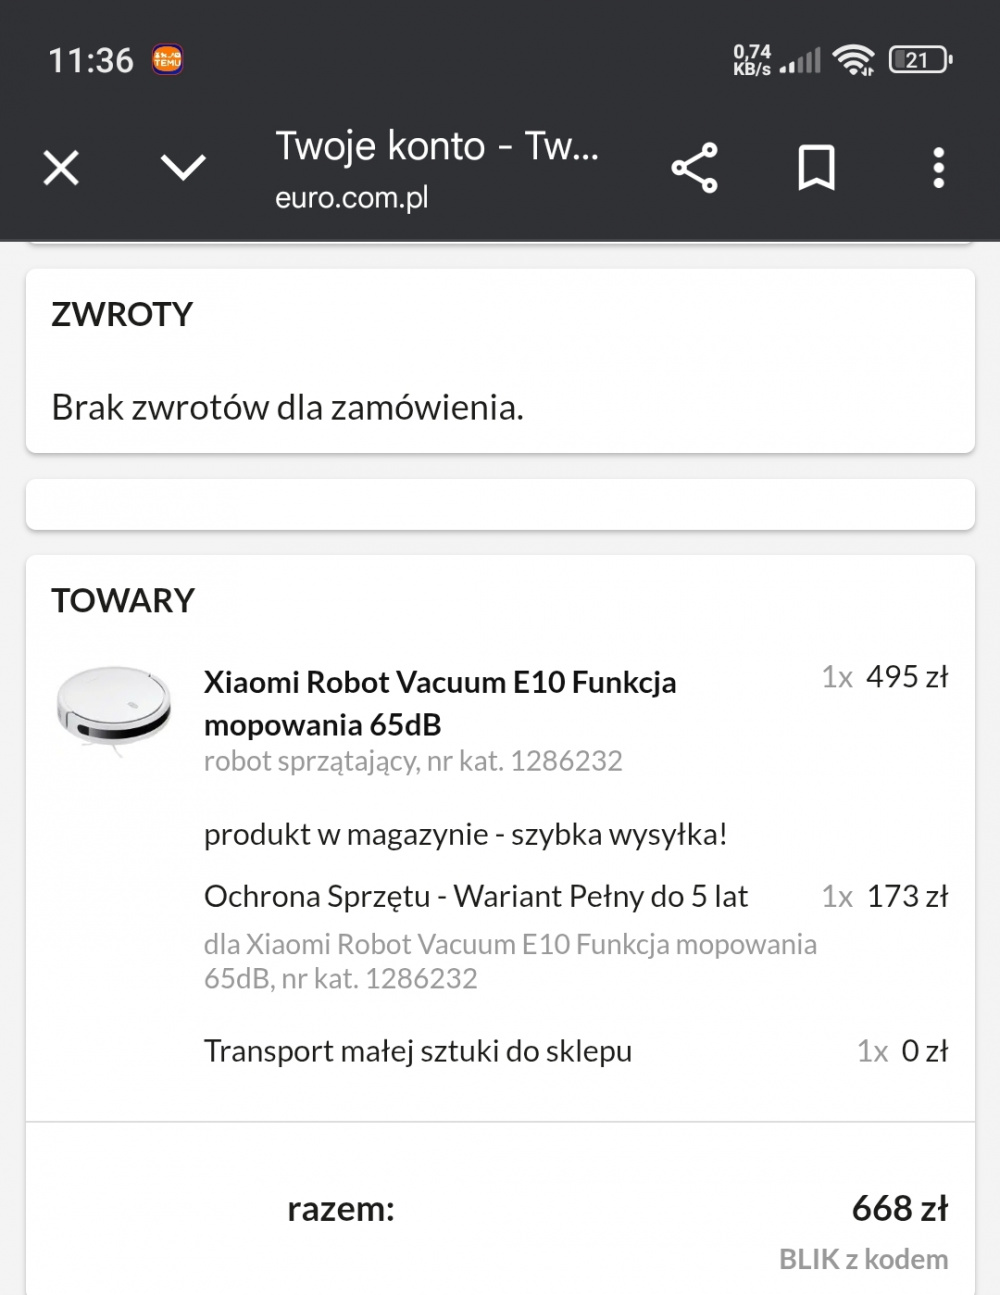This screenshot has width=1000, height=1295.
Task: Tap the share icon in toolbar
Action: [694, 168]
